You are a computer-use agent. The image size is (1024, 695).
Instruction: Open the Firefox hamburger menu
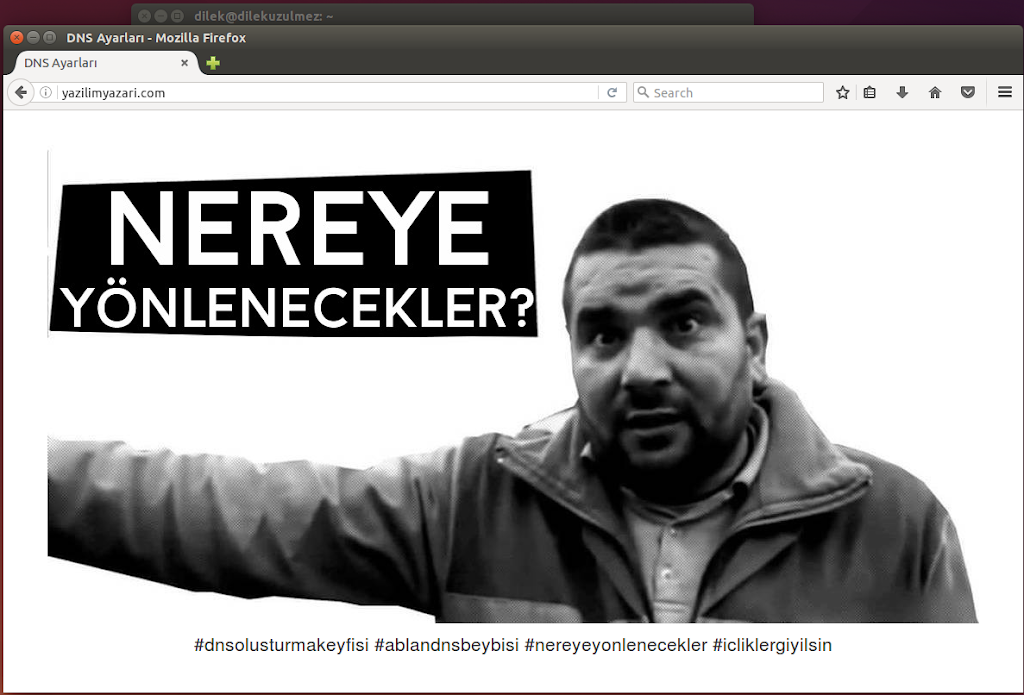pyautogui.click(x=1004, y=92)
